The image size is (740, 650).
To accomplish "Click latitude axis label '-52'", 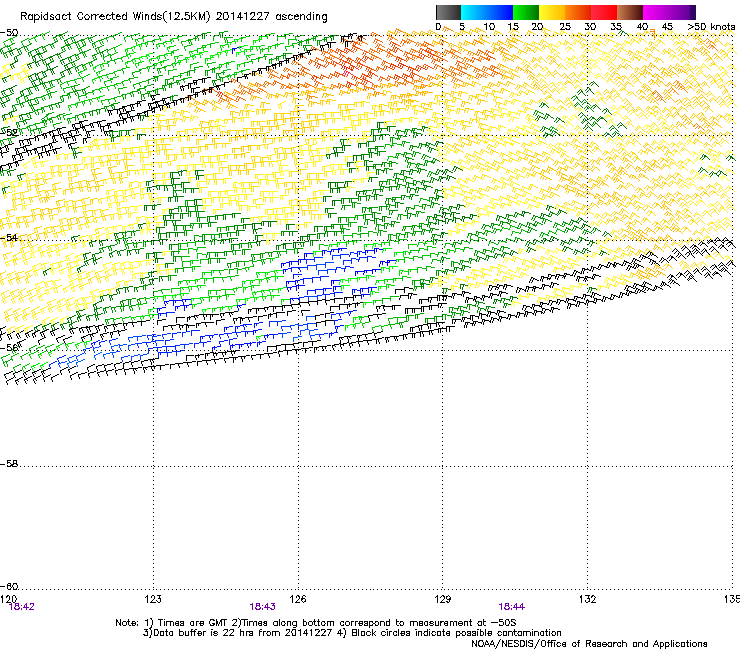I will [x=9, y=133].
